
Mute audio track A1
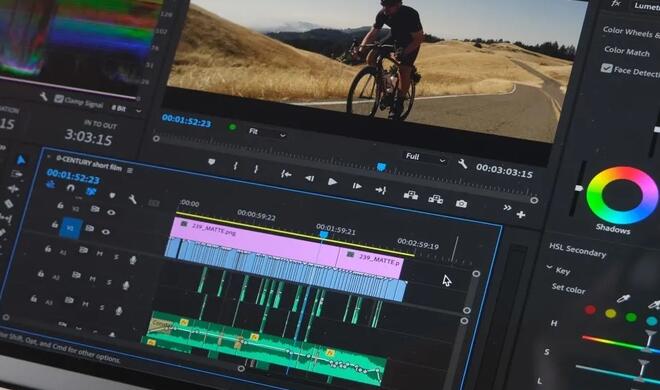(99, 254)
